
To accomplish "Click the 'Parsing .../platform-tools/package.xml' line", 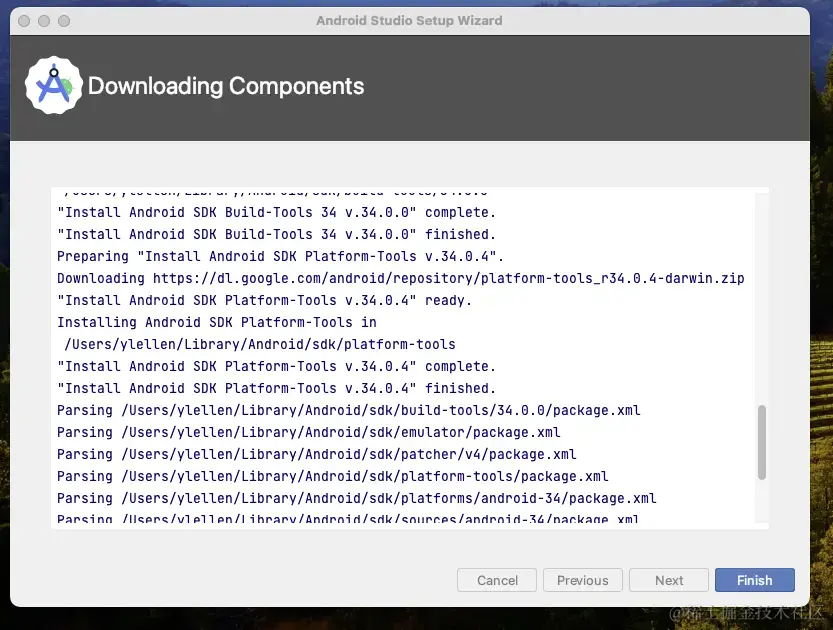I will 333,476.
